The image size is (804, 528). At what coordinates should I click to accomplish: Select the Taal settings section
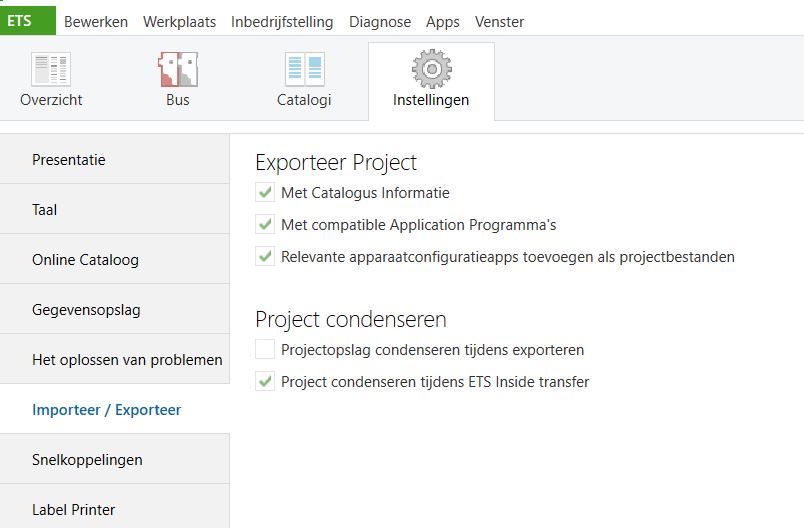tap(45, 210)
